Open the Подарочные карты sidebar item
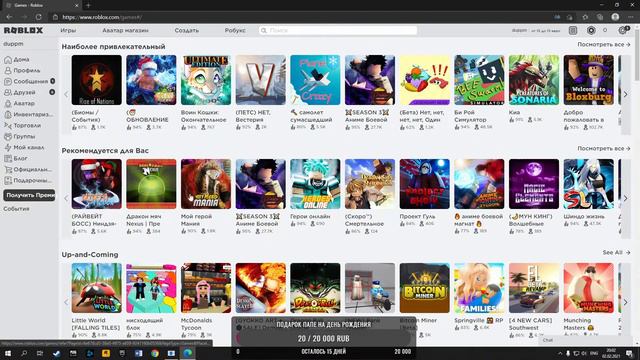 (28, 180)
